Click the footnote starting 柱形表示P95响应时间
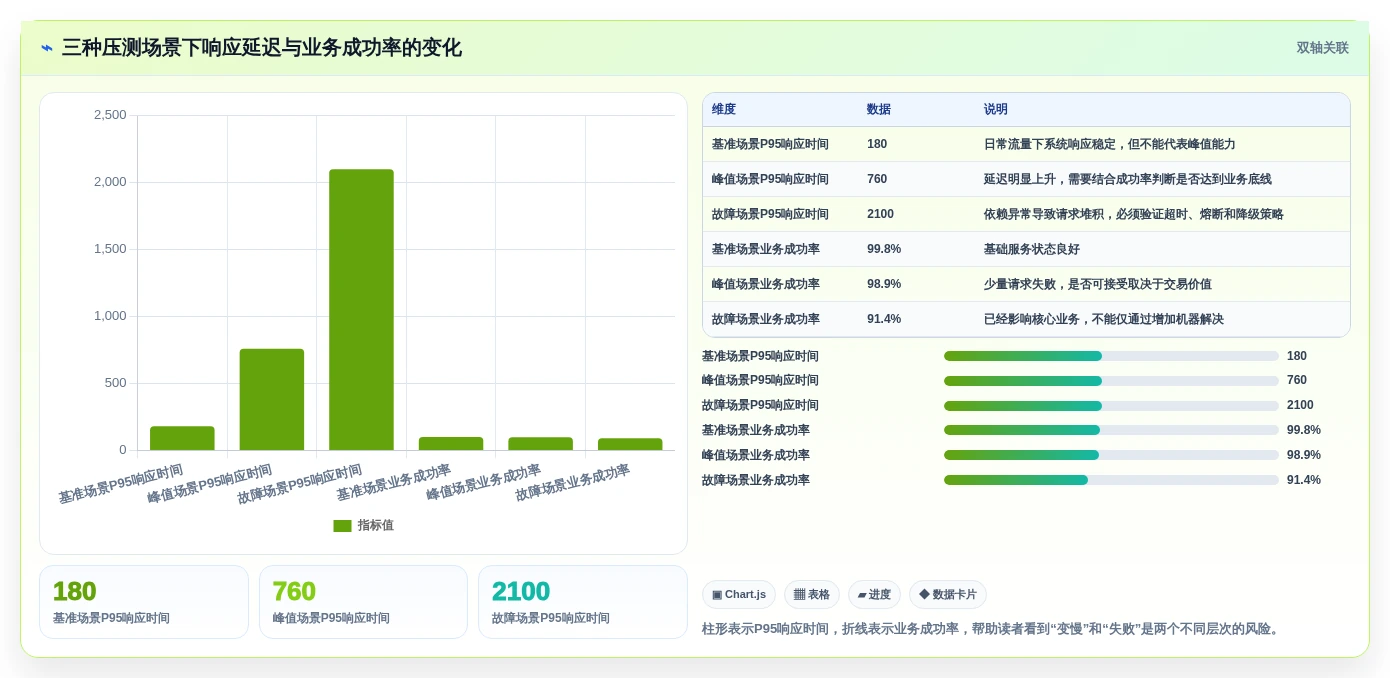Viewport: 1390px width, 678px height. coord(993,629)
